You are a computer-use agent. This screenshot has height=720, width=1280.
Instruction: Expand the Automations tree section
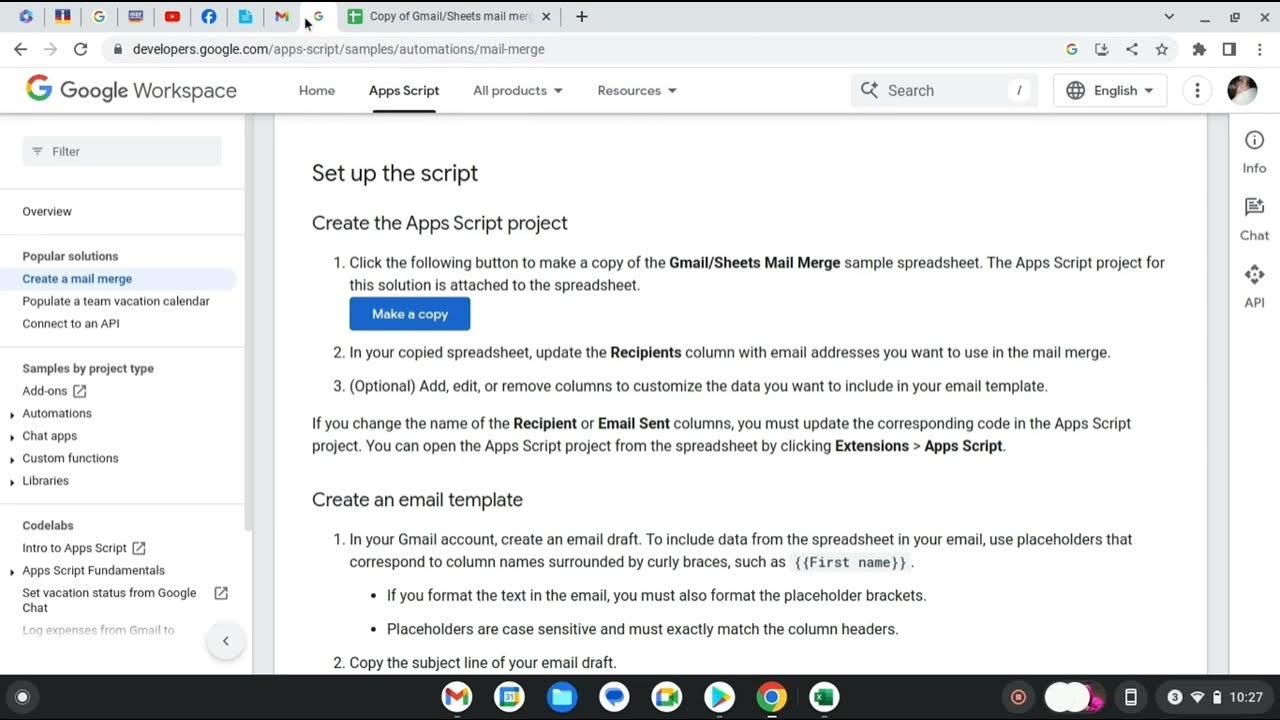[x=12, y=414]
